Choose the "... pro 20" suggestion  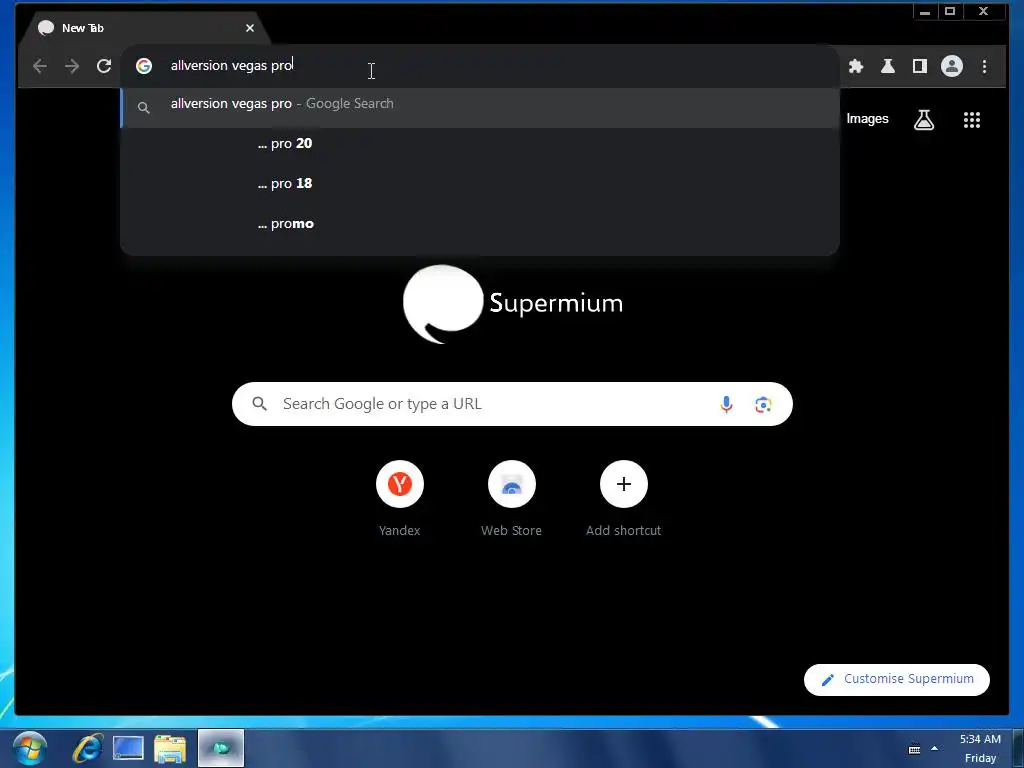pyautogui.click(x=480, y=144)
